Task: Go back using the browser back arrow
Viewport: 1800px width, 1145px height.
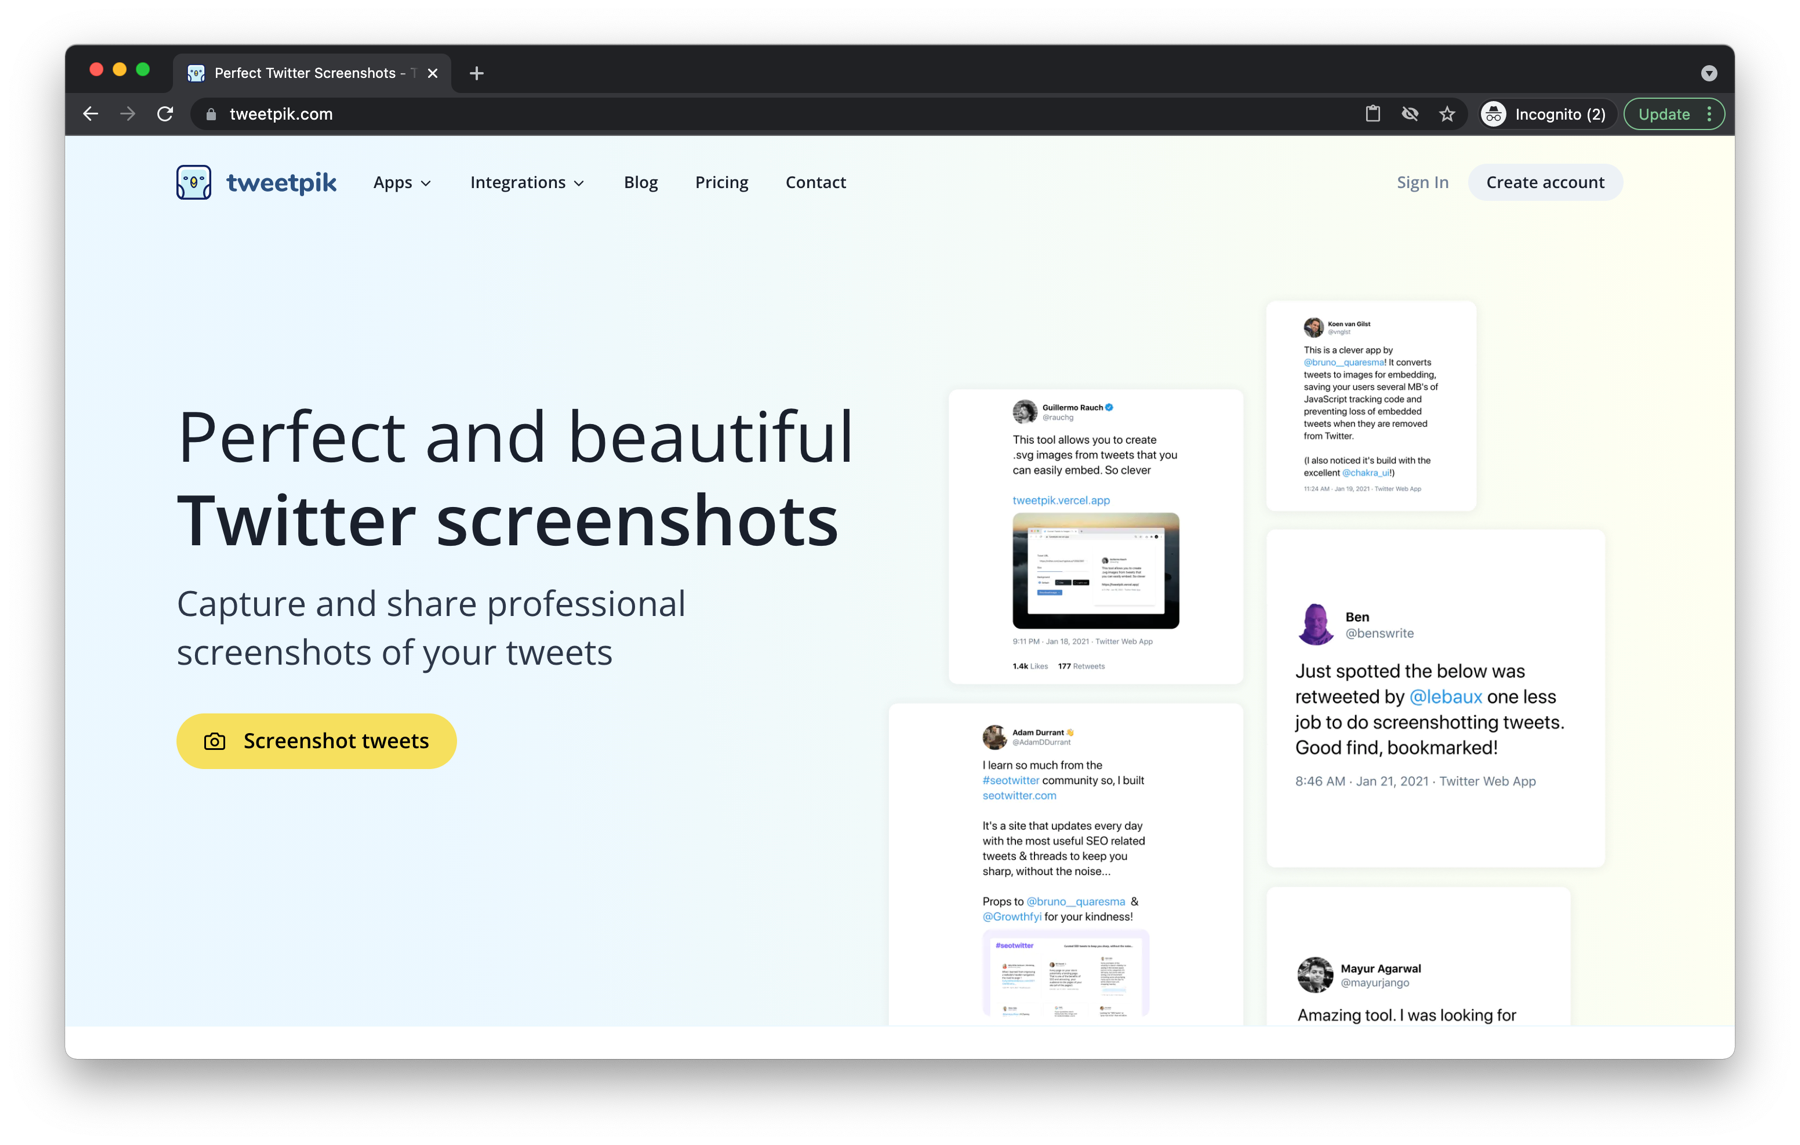Action: click(91, 114)
